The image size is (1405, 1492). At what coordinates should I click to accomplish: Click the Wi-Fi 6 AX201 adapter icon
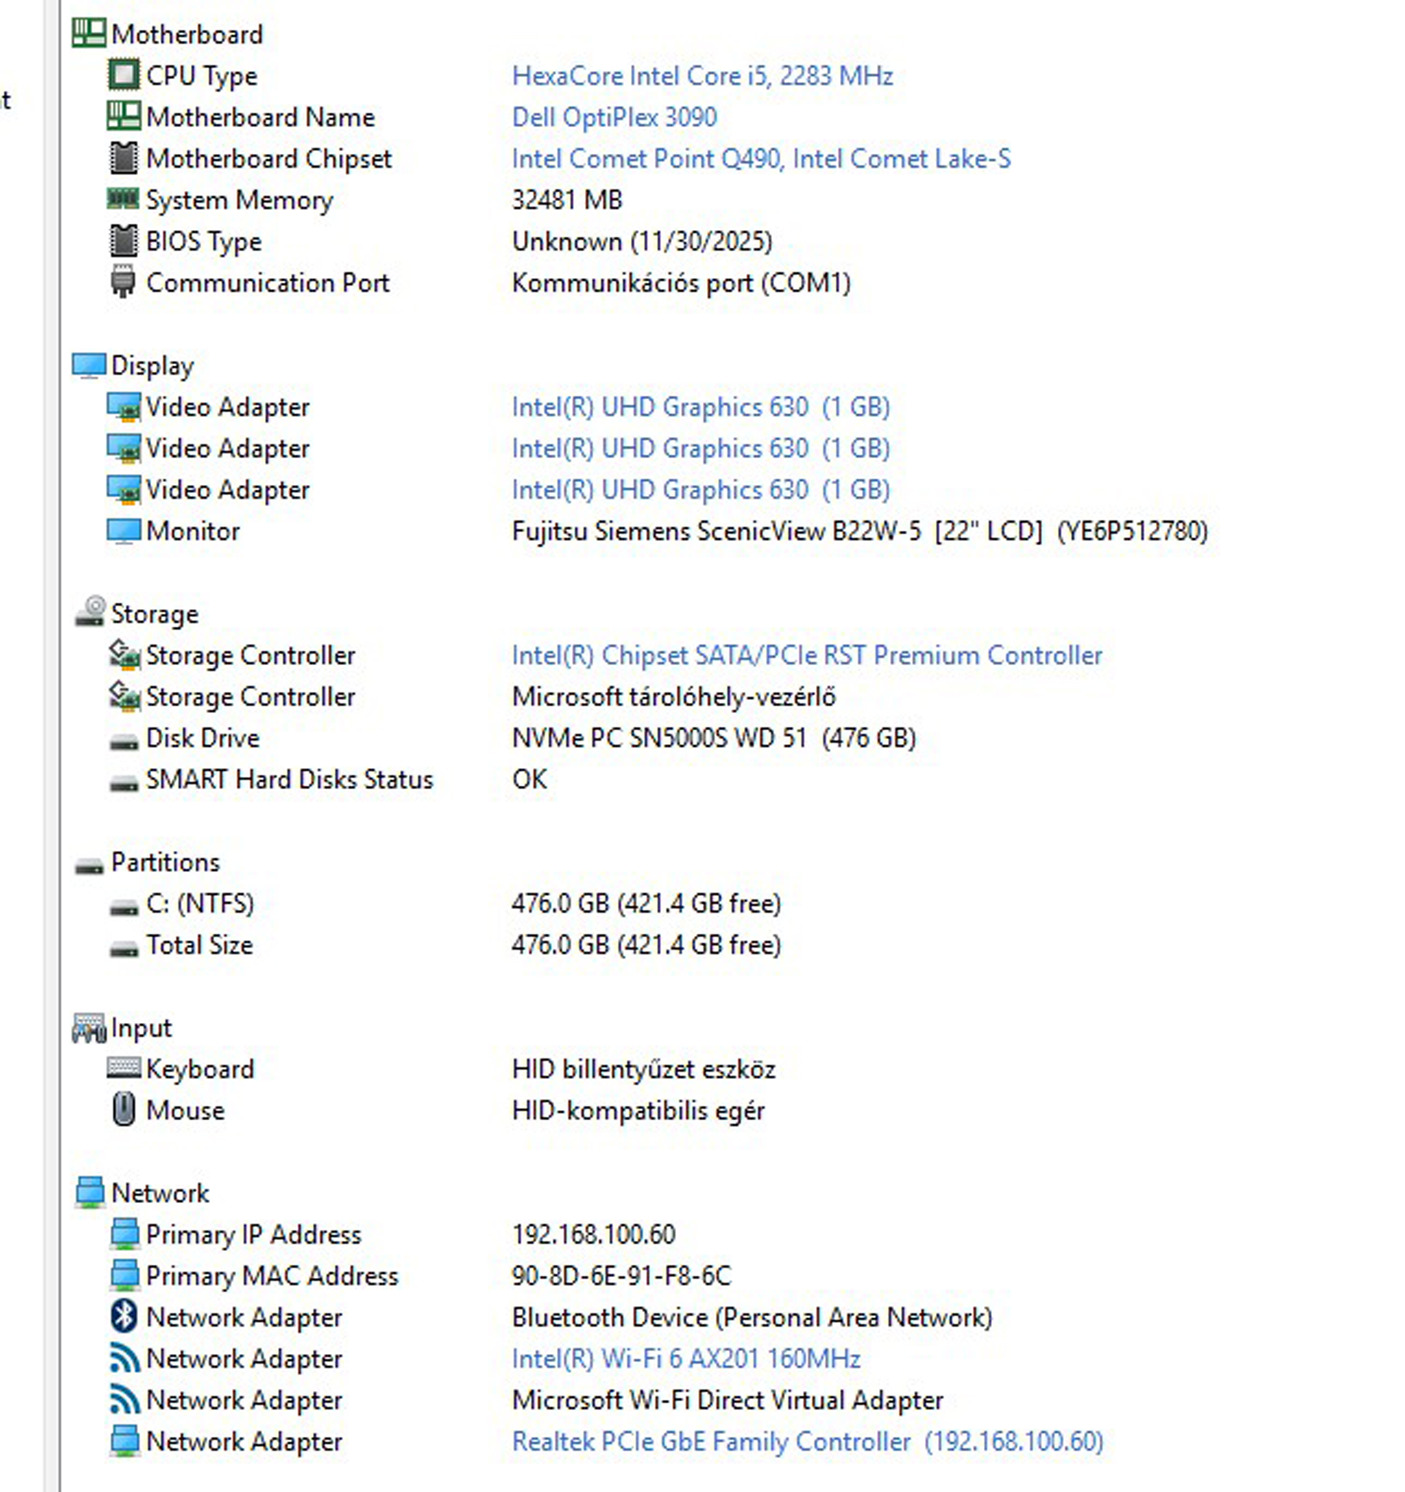point(124,1358)
